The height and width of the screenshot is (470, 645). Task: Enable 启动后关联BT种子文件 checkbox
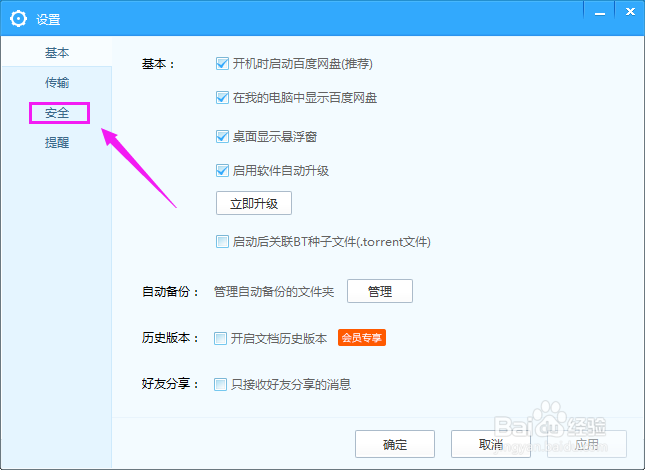click(222, 242)
